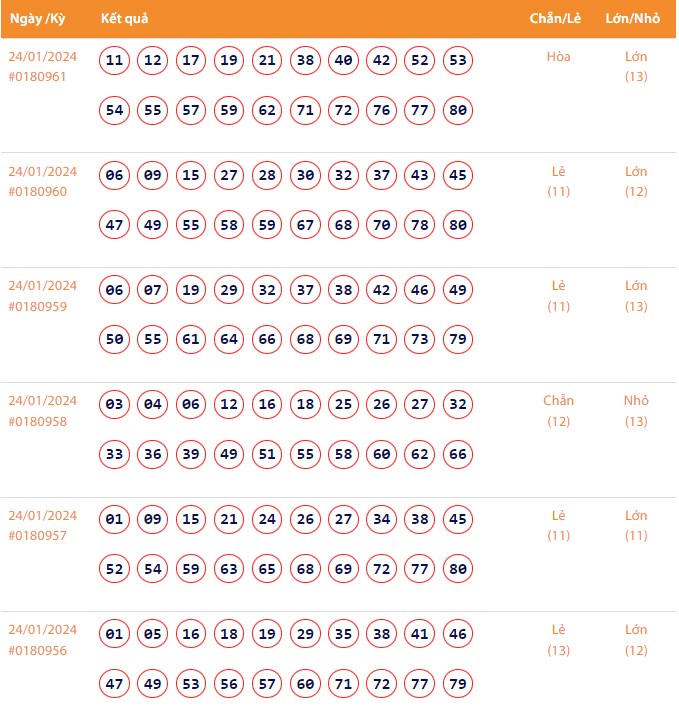Select ball 53 in draw #0180961
This screenshot has height=717, width=679.
click(x=458, y=60)
